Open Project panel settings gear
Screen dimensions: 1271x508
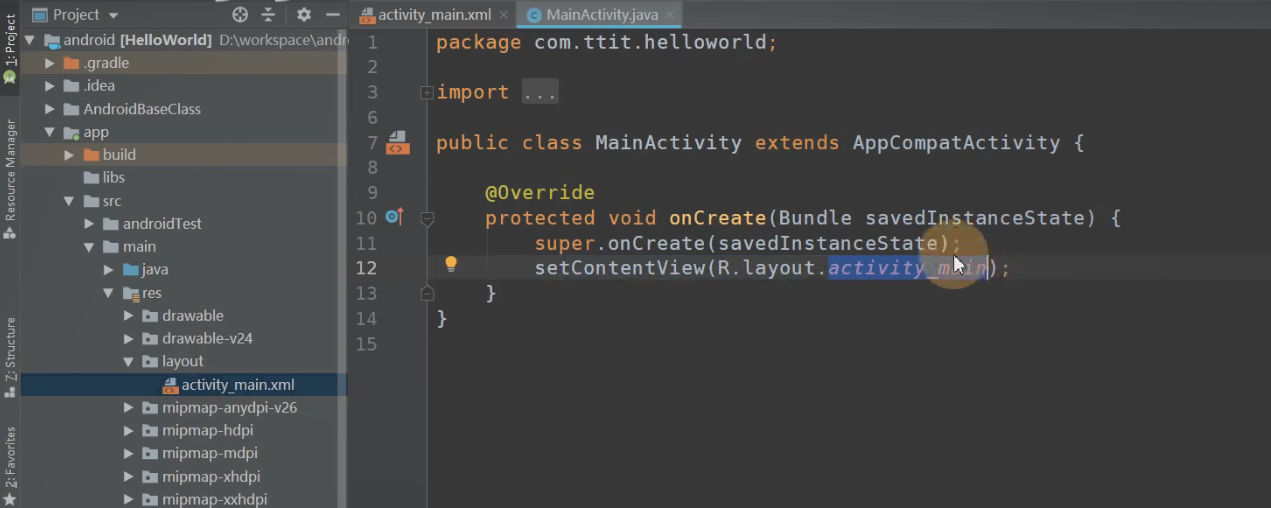304,15
